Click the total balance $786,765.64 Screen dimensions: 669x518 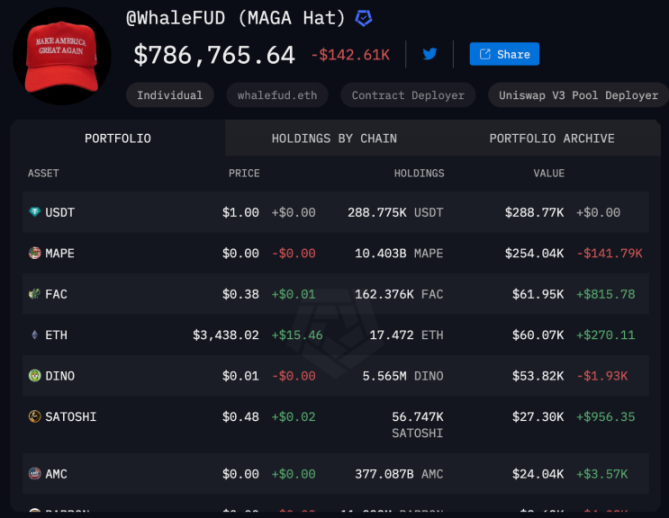214,55
